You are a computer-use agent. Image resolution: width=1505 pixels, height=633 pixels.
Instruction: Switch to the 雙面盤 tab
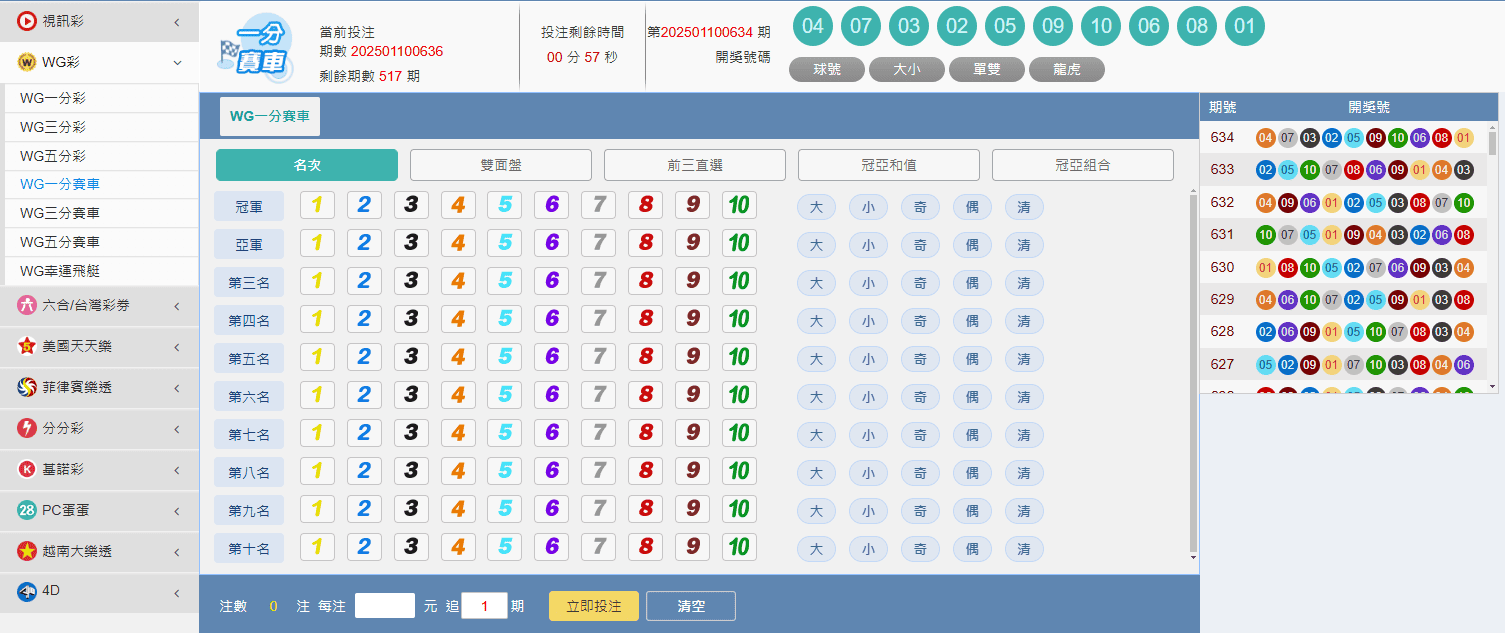pos(500,165)
